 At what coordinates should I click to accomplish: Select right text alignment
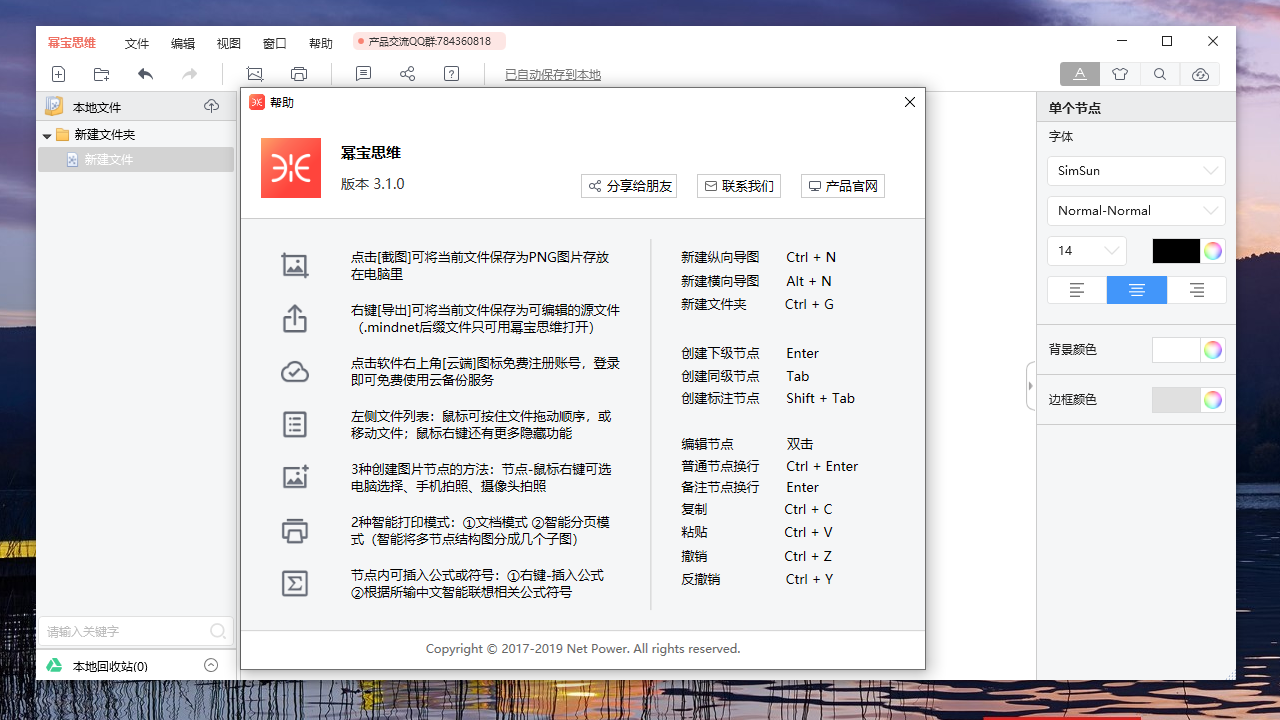click(1196, 290)
